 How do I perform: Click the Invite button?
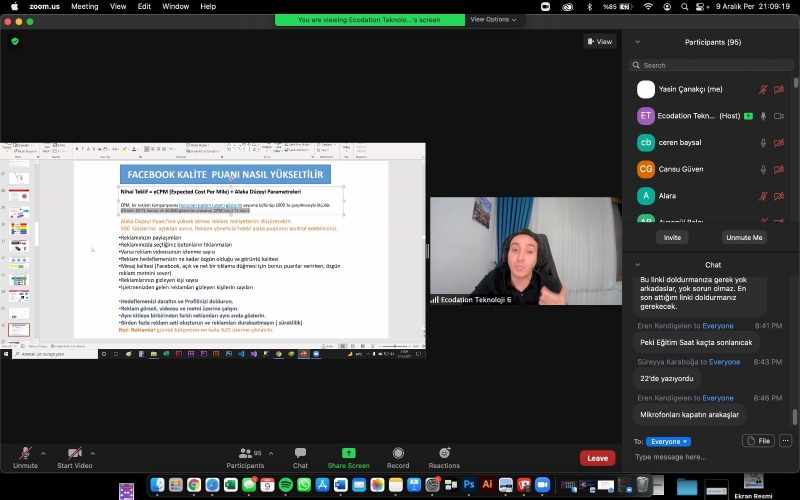672,237
